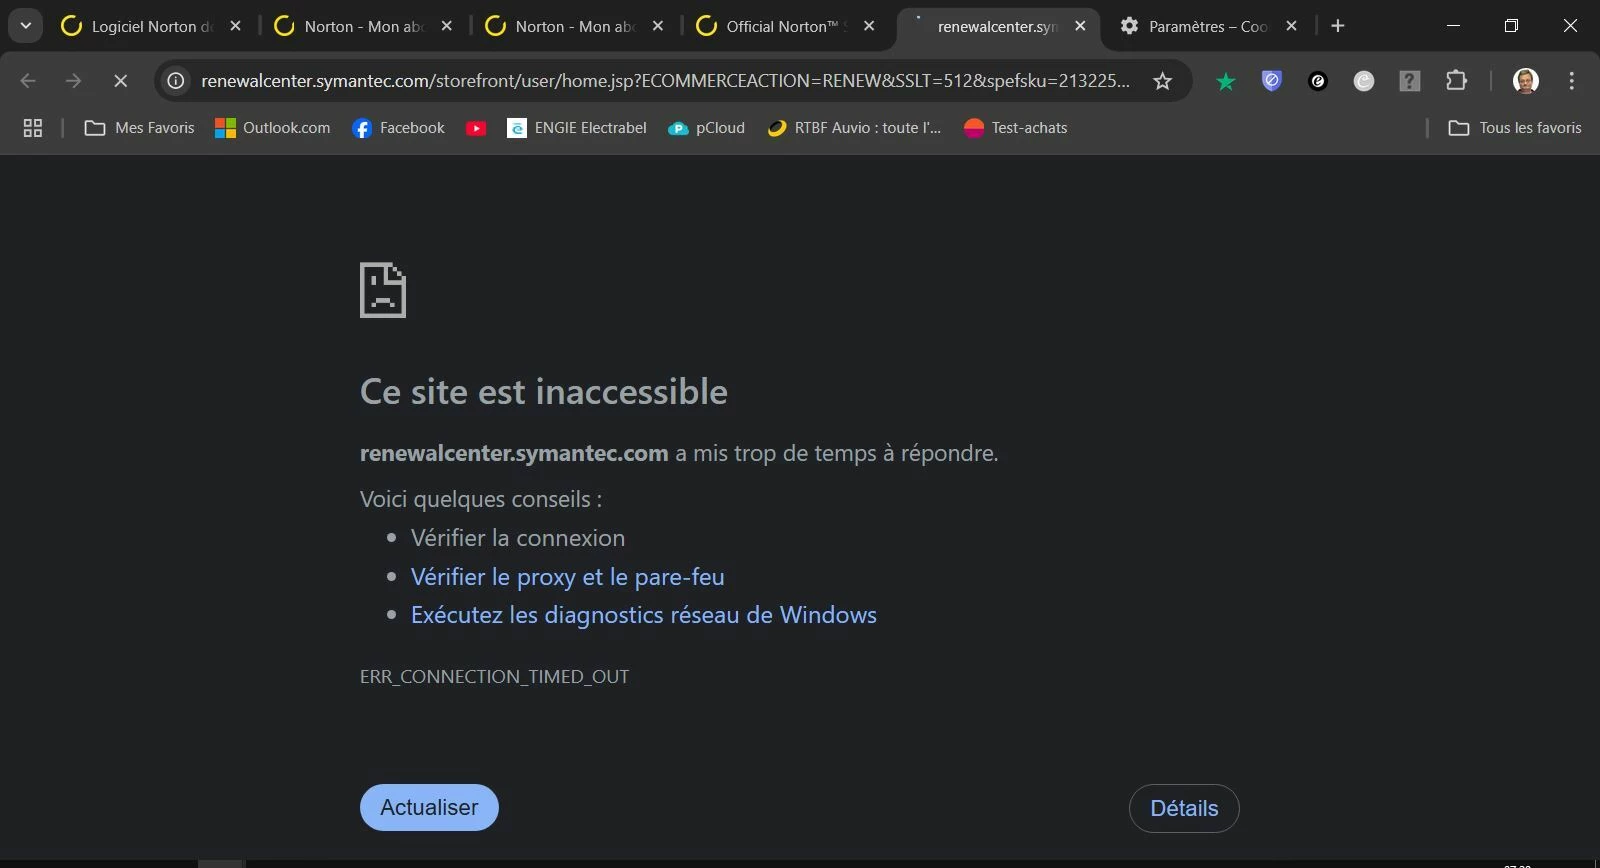Click the ERR_CONNECTION_TIMED_OUT error code text

(495, 677)
